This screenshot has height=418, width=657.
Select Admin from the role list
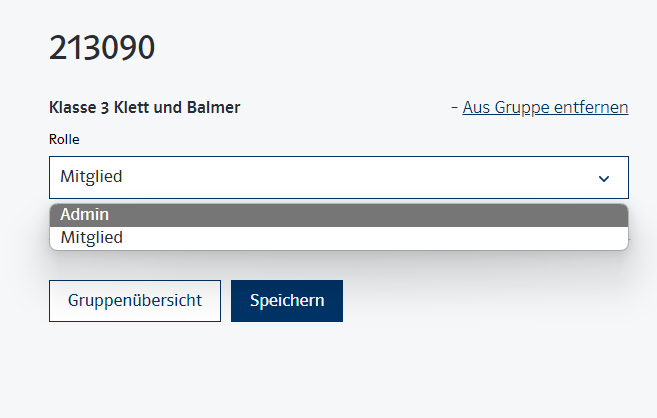click(338, 215)
